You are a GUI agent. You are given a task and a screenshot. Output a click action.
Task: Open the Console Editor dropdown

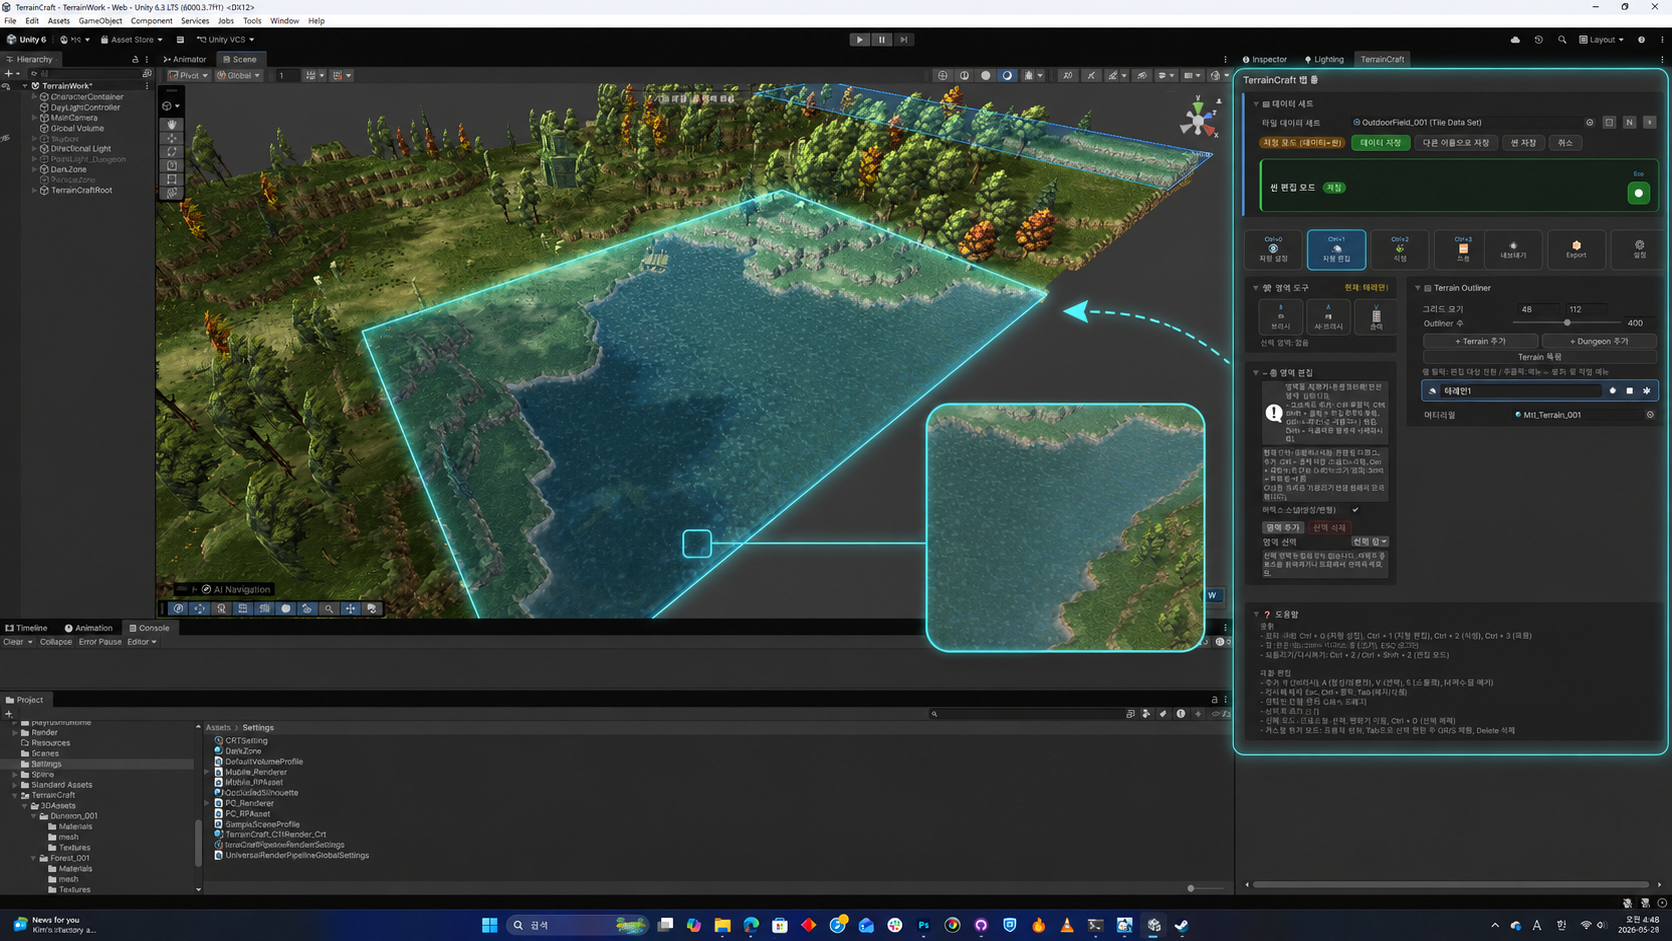tap(141, 642)
